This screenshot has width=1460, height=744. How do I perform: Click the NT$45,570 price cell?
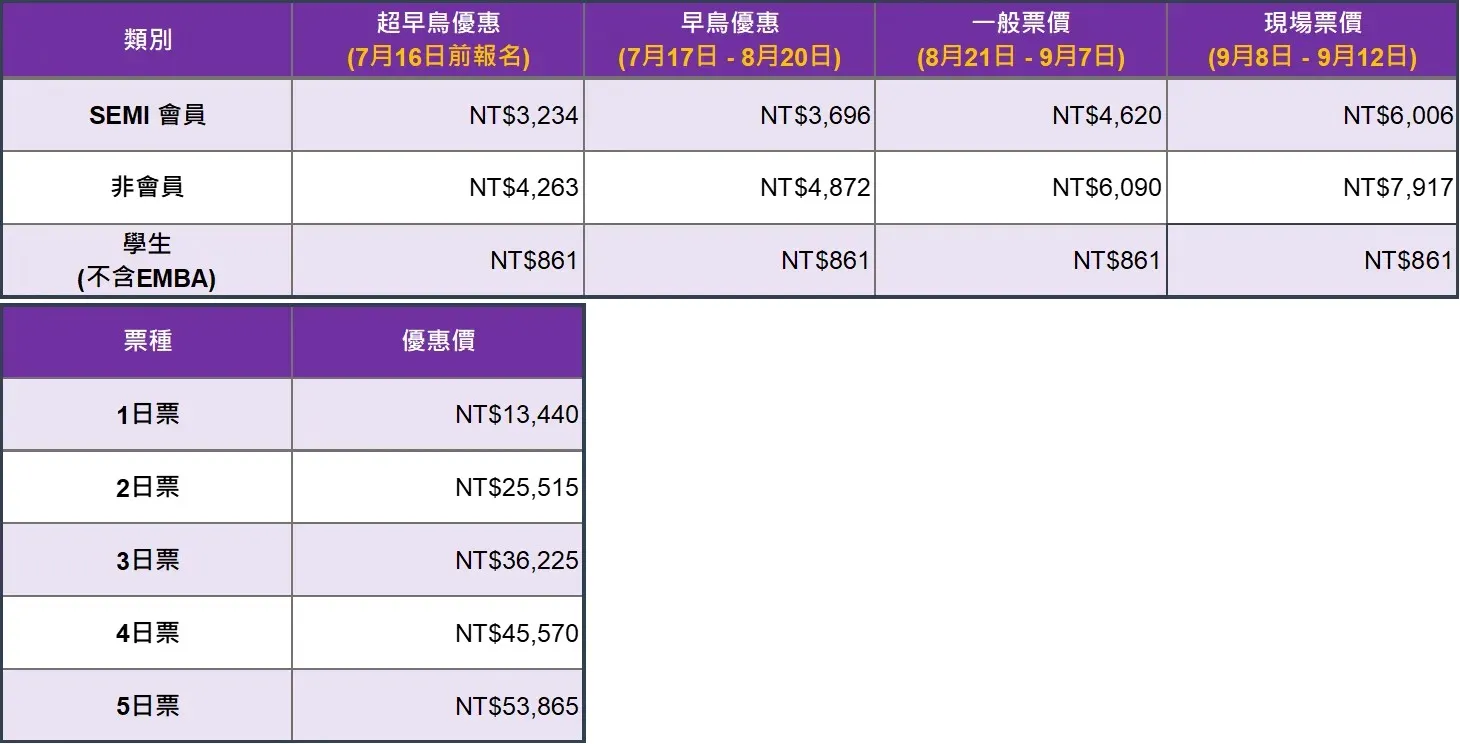tap(438, 633)
